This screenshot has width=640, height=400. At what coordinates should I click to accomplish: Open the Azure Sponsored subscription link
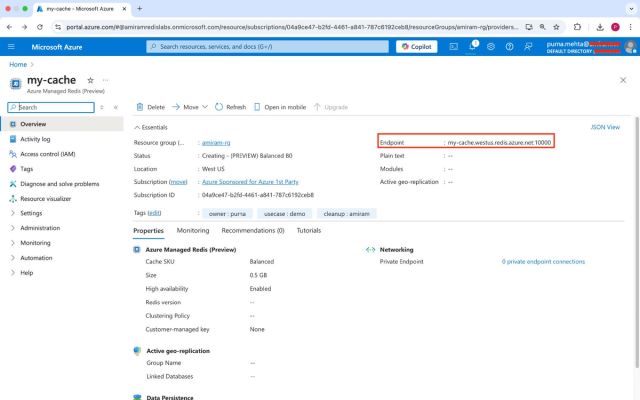click(x=250, y=182)
